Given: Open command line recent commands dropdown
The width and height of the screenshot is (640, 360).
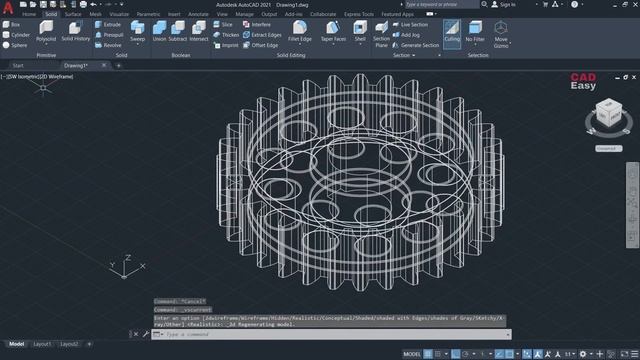Looking at the screenshot, I should pos(158,334).
